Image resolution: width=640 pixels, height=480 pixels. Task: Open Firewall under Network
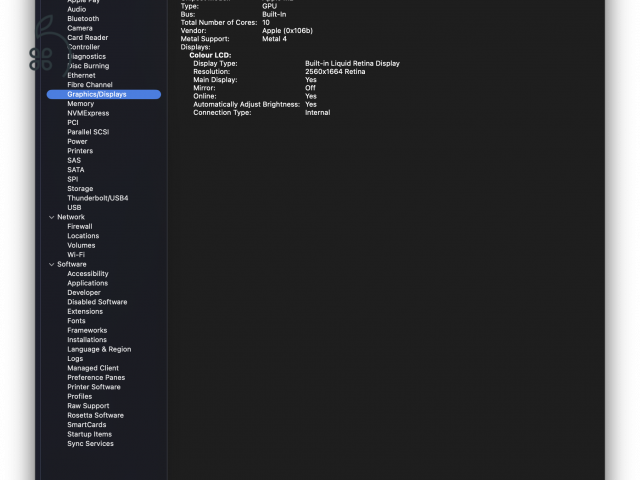[x=80, y=227]
